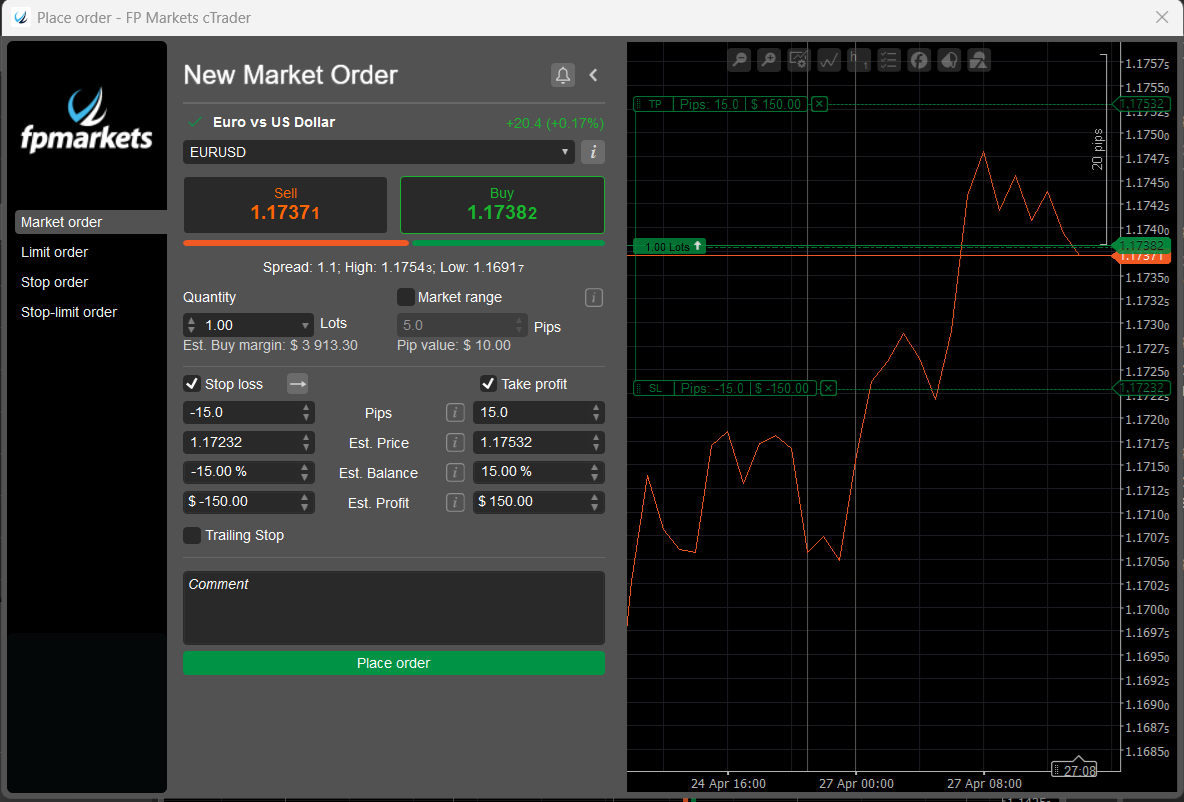Show Pips row info icon
This screenshot has width=1184, height=802.
coord(455,412)
